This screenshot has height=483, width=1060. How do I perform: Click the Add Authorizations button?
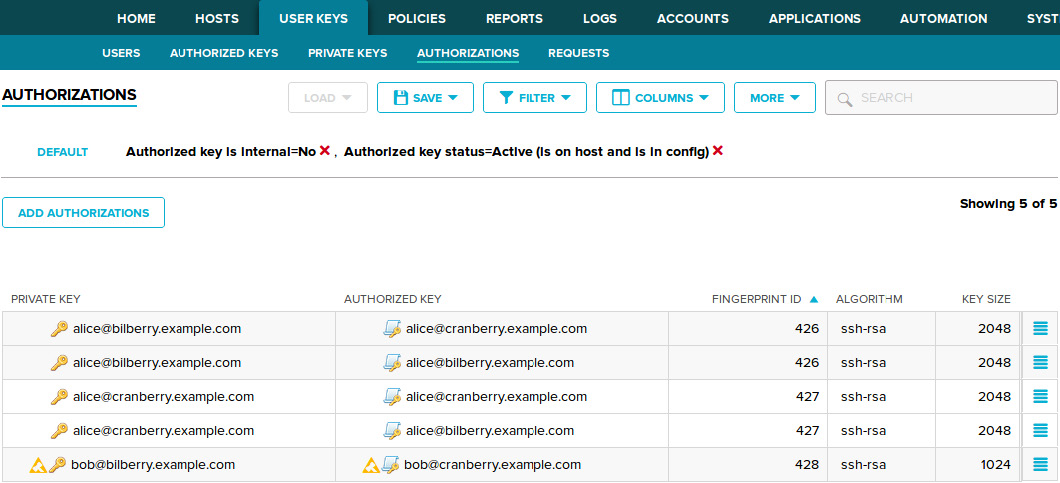(84, 212)
